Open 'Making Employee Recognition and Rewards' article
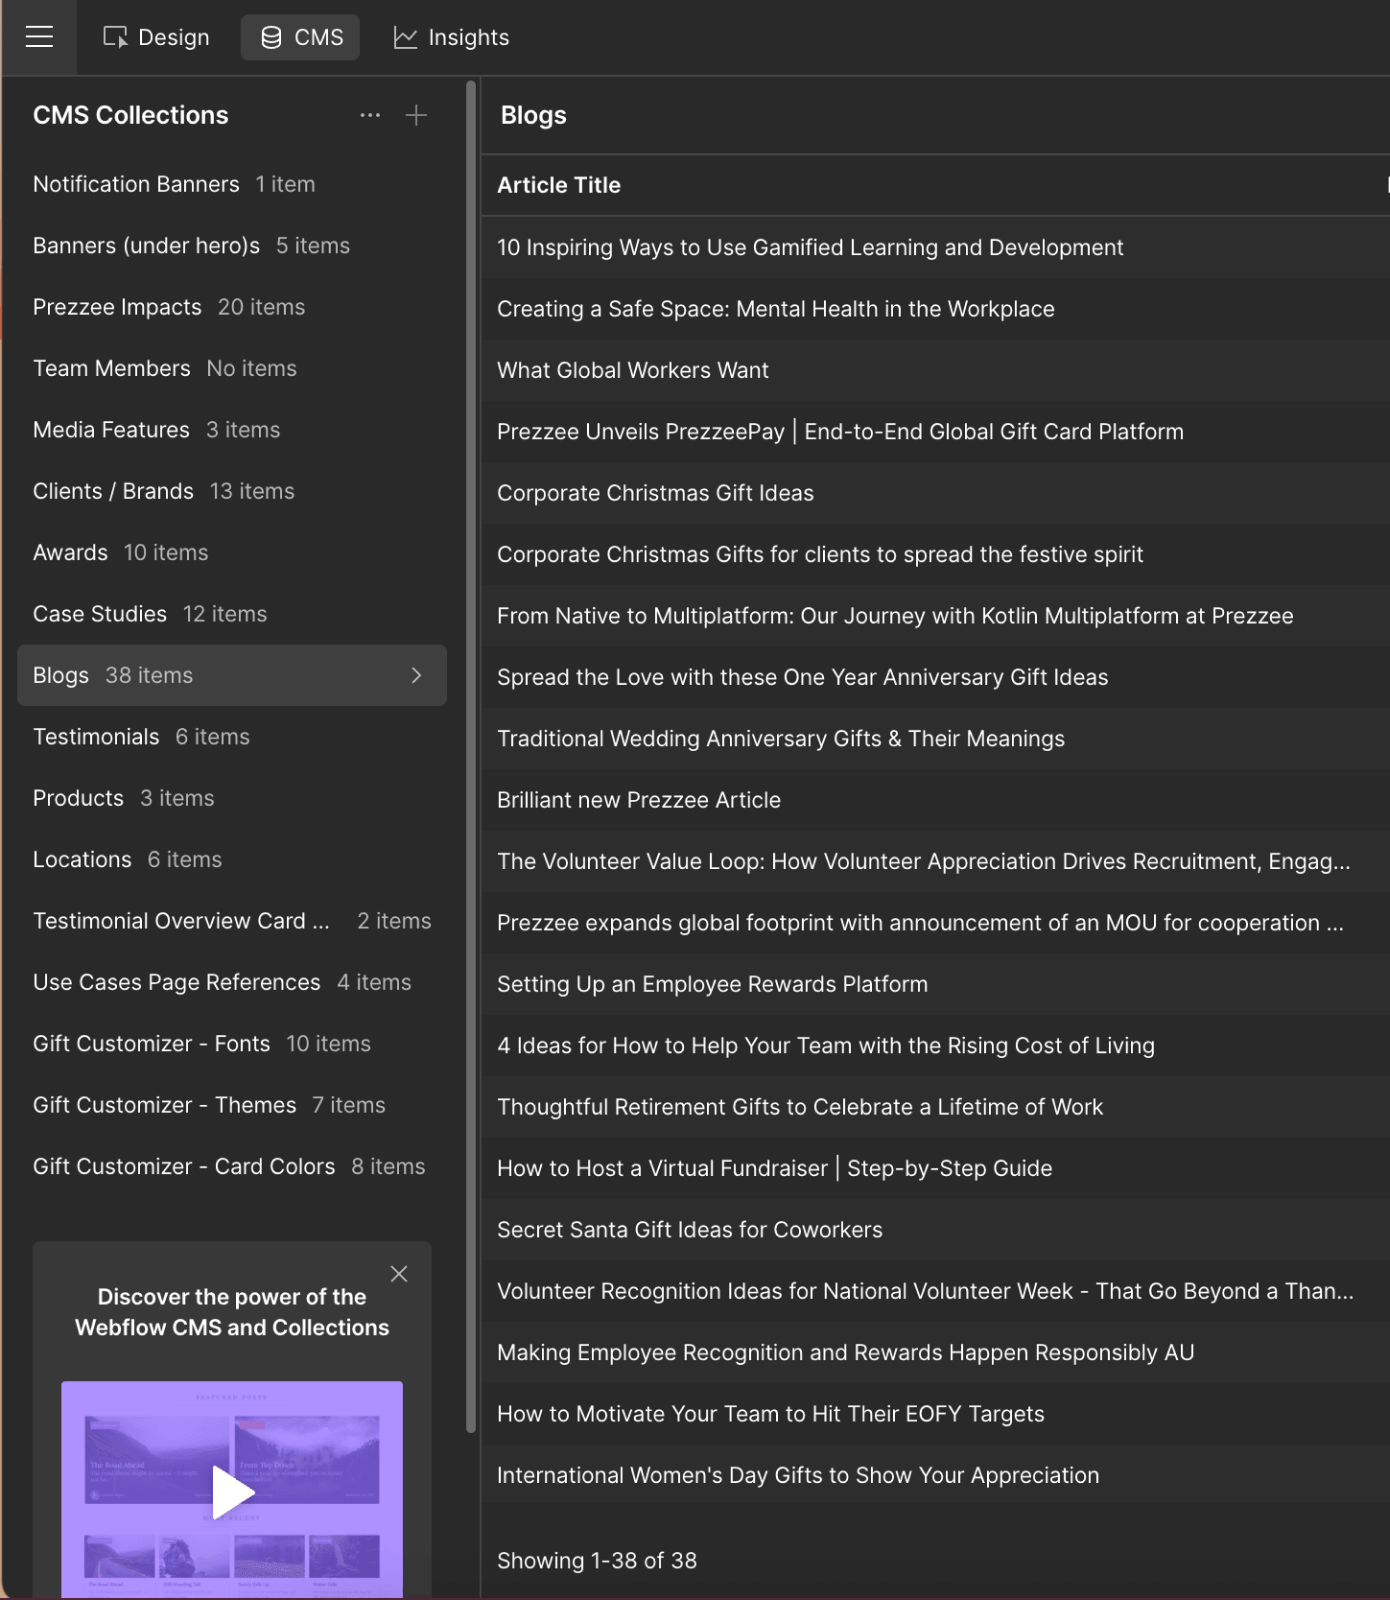 (936, 1353)
